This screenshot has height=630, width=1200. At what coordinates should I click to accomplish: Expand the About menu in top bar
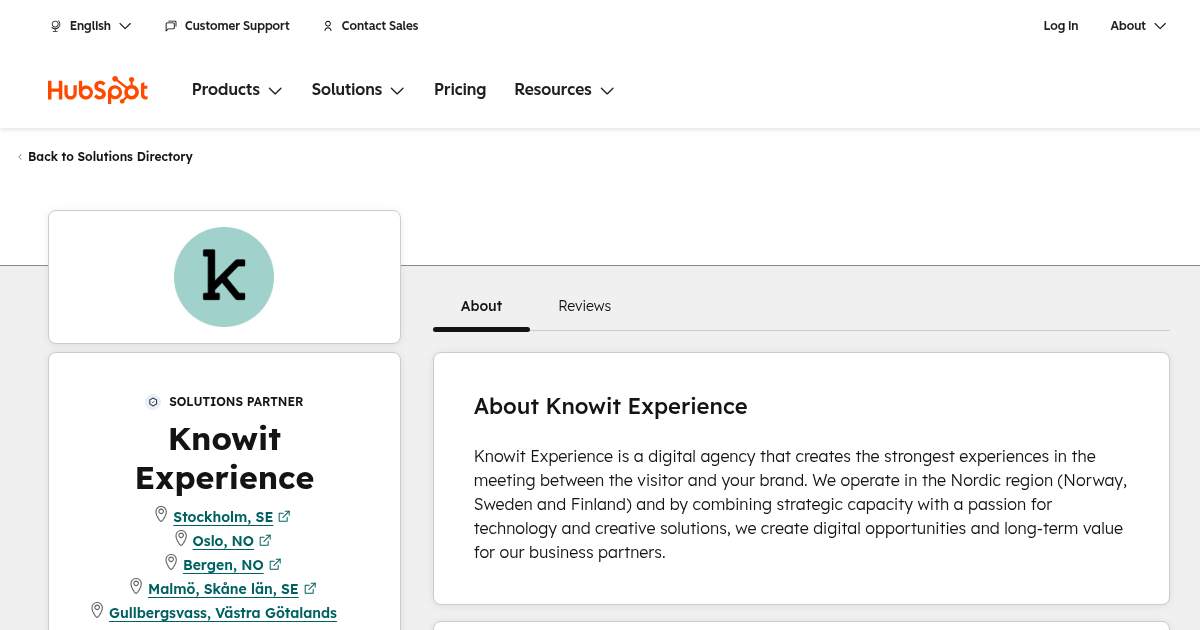pos(1138,26)
